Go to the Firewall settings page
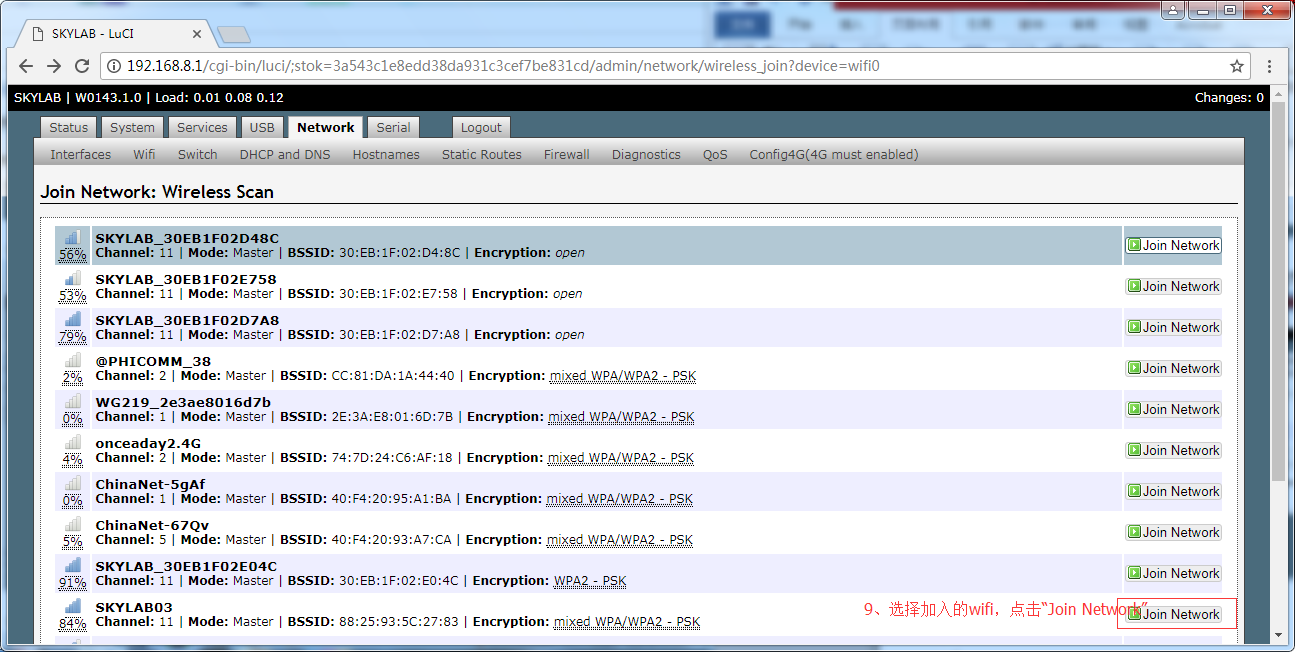The height and width of the screenshot is (652, 1295). [566, 154]
